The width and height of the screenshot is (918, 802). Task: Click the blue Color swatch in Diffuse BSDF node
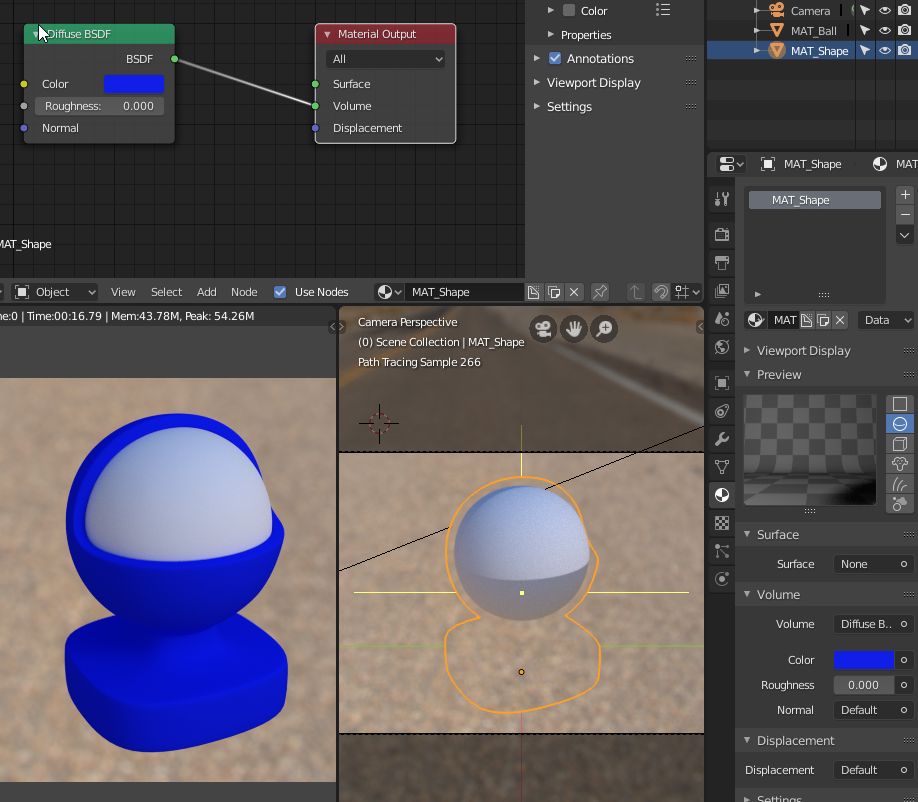[133, 84]
